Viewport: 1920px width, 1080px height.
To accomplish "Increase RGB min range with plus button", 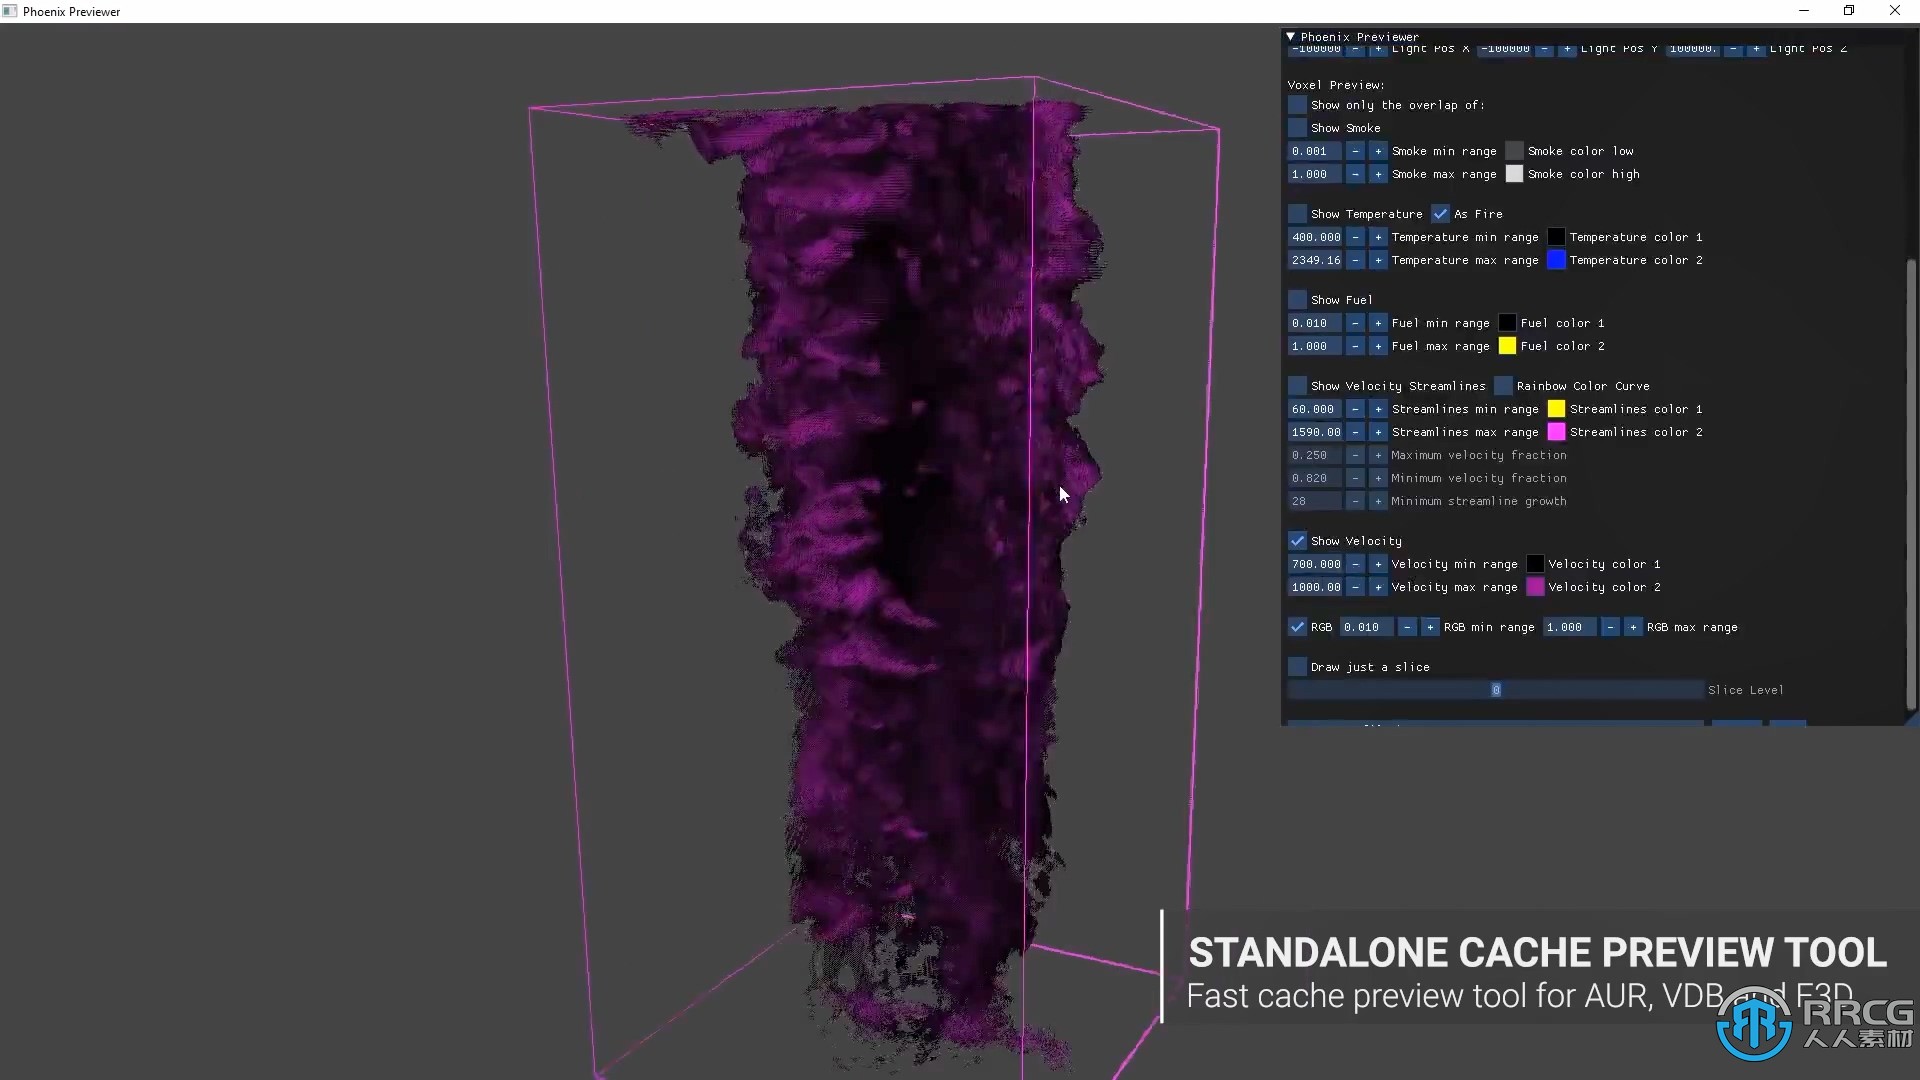I will coord(1430,627).
